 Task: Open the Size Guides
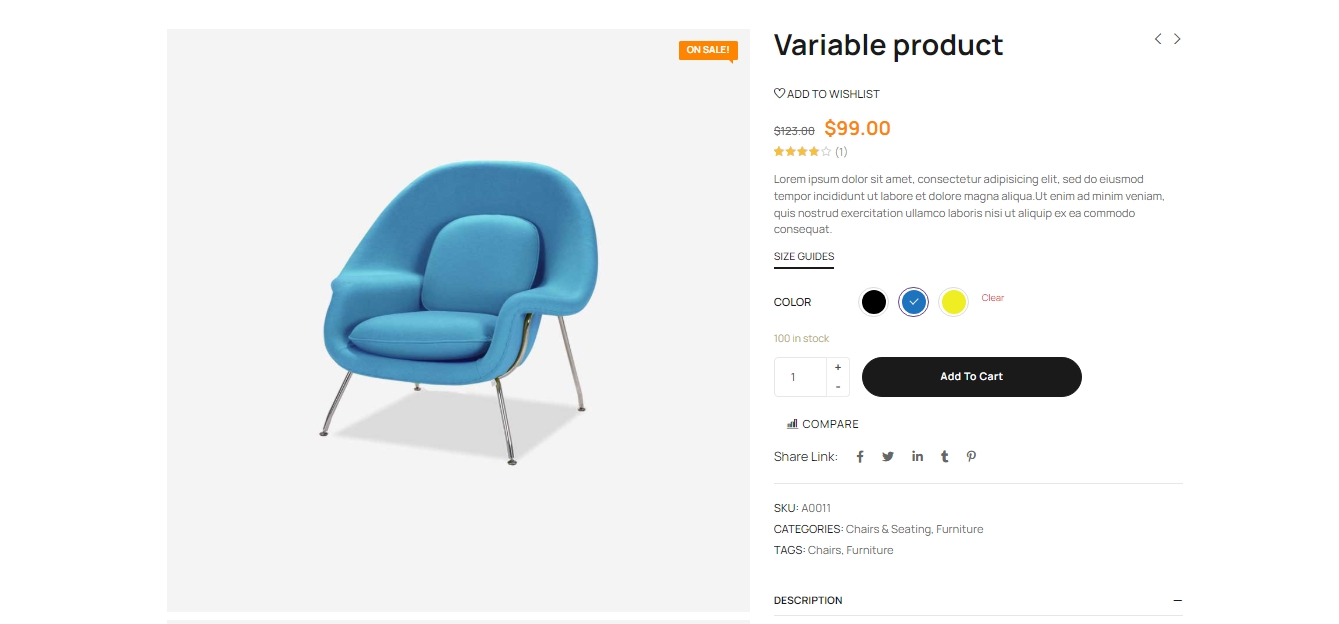pyautogui.click(x=803, y=255)
